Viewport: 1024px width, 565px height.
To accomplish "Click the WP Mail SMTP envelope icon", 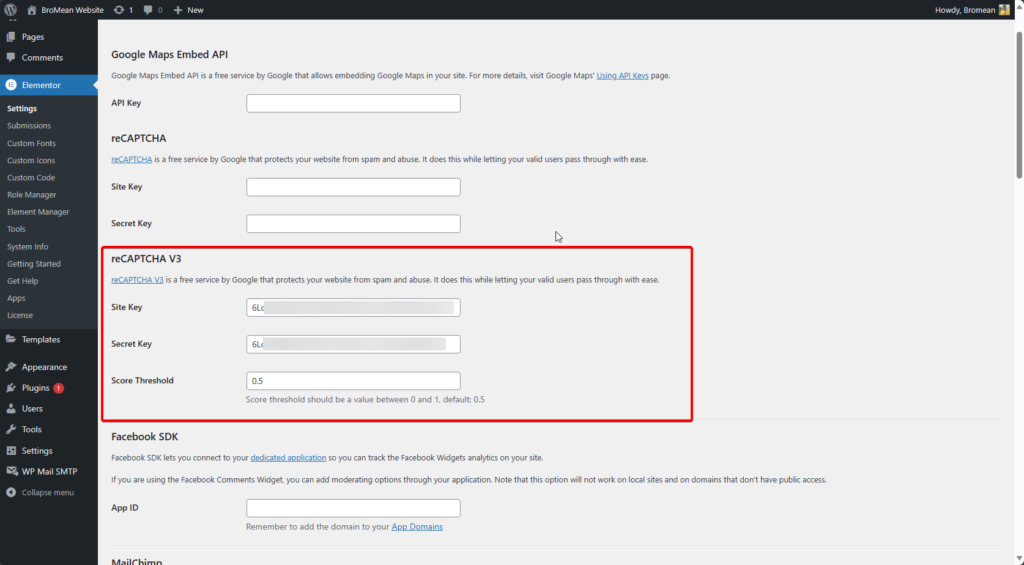I will coord(11,471).
